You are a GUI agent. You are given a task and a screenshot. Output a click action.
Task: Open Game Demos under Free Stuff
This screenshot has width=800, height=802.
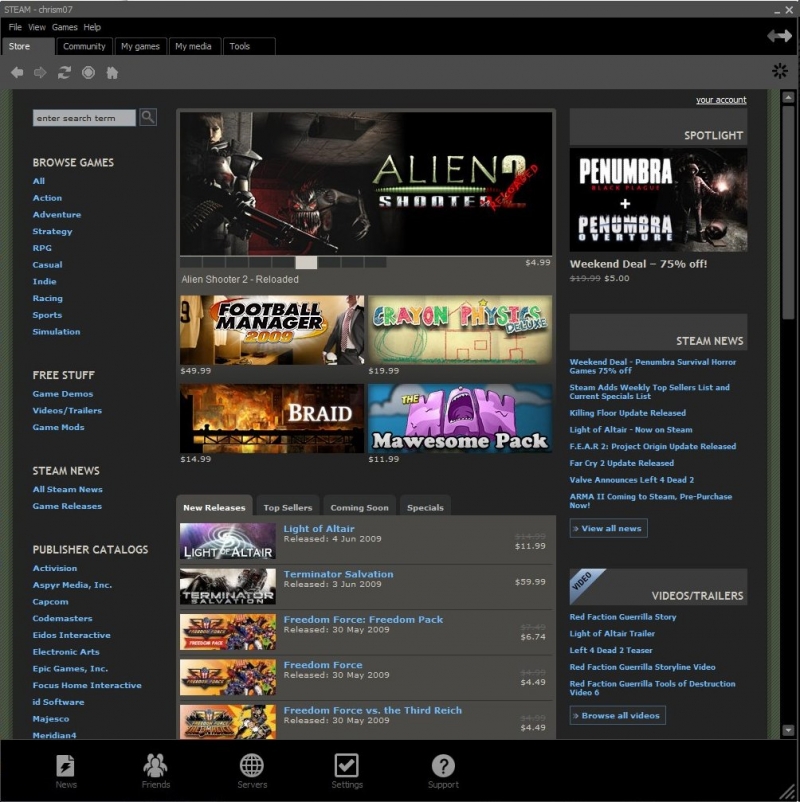pyautogui.click(x=63, y=394)
